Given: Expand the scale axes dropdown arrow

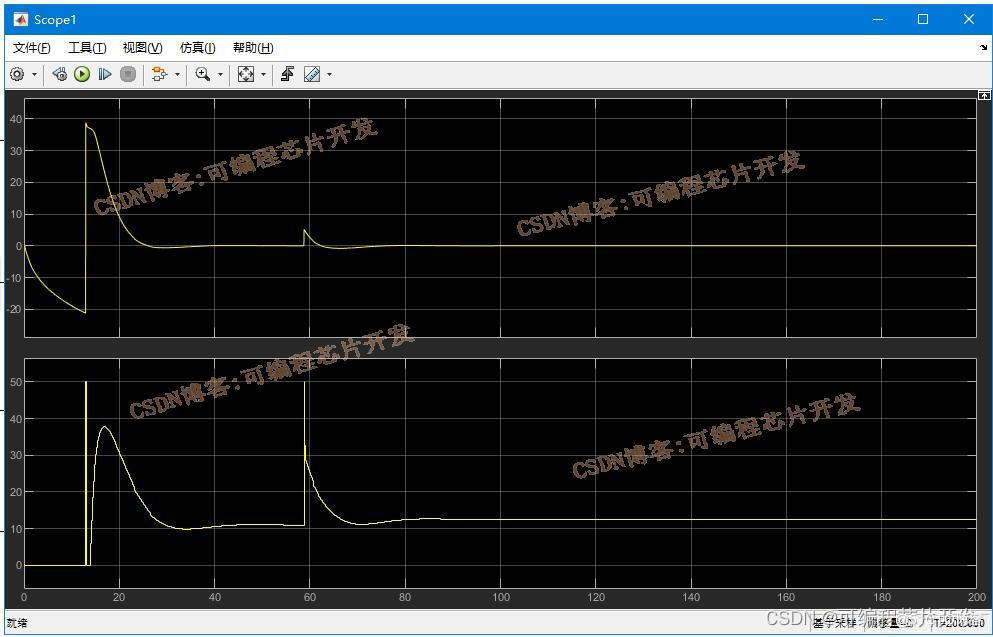Looking at the screenshot, I should pos(263,75).
